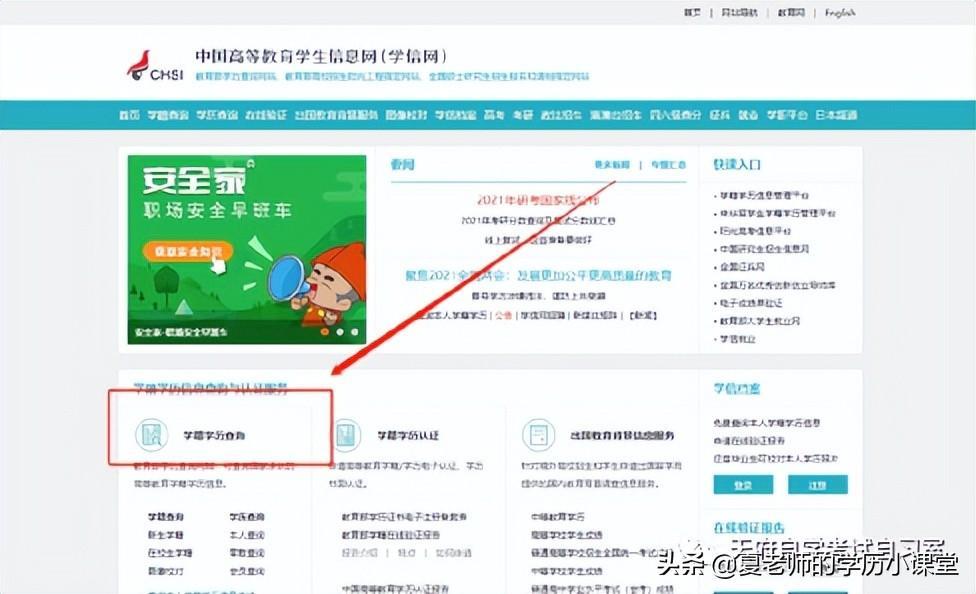Open 图像校对 in the navigation bar

point(406,115)
